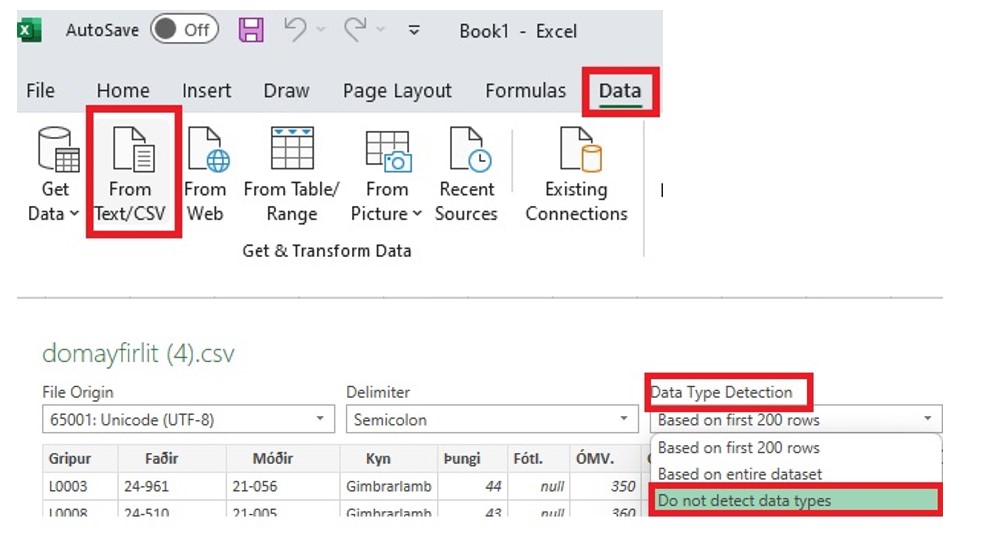Click the Kyn column header
Viewport: 983px width, 545px height.
(389, 458)
